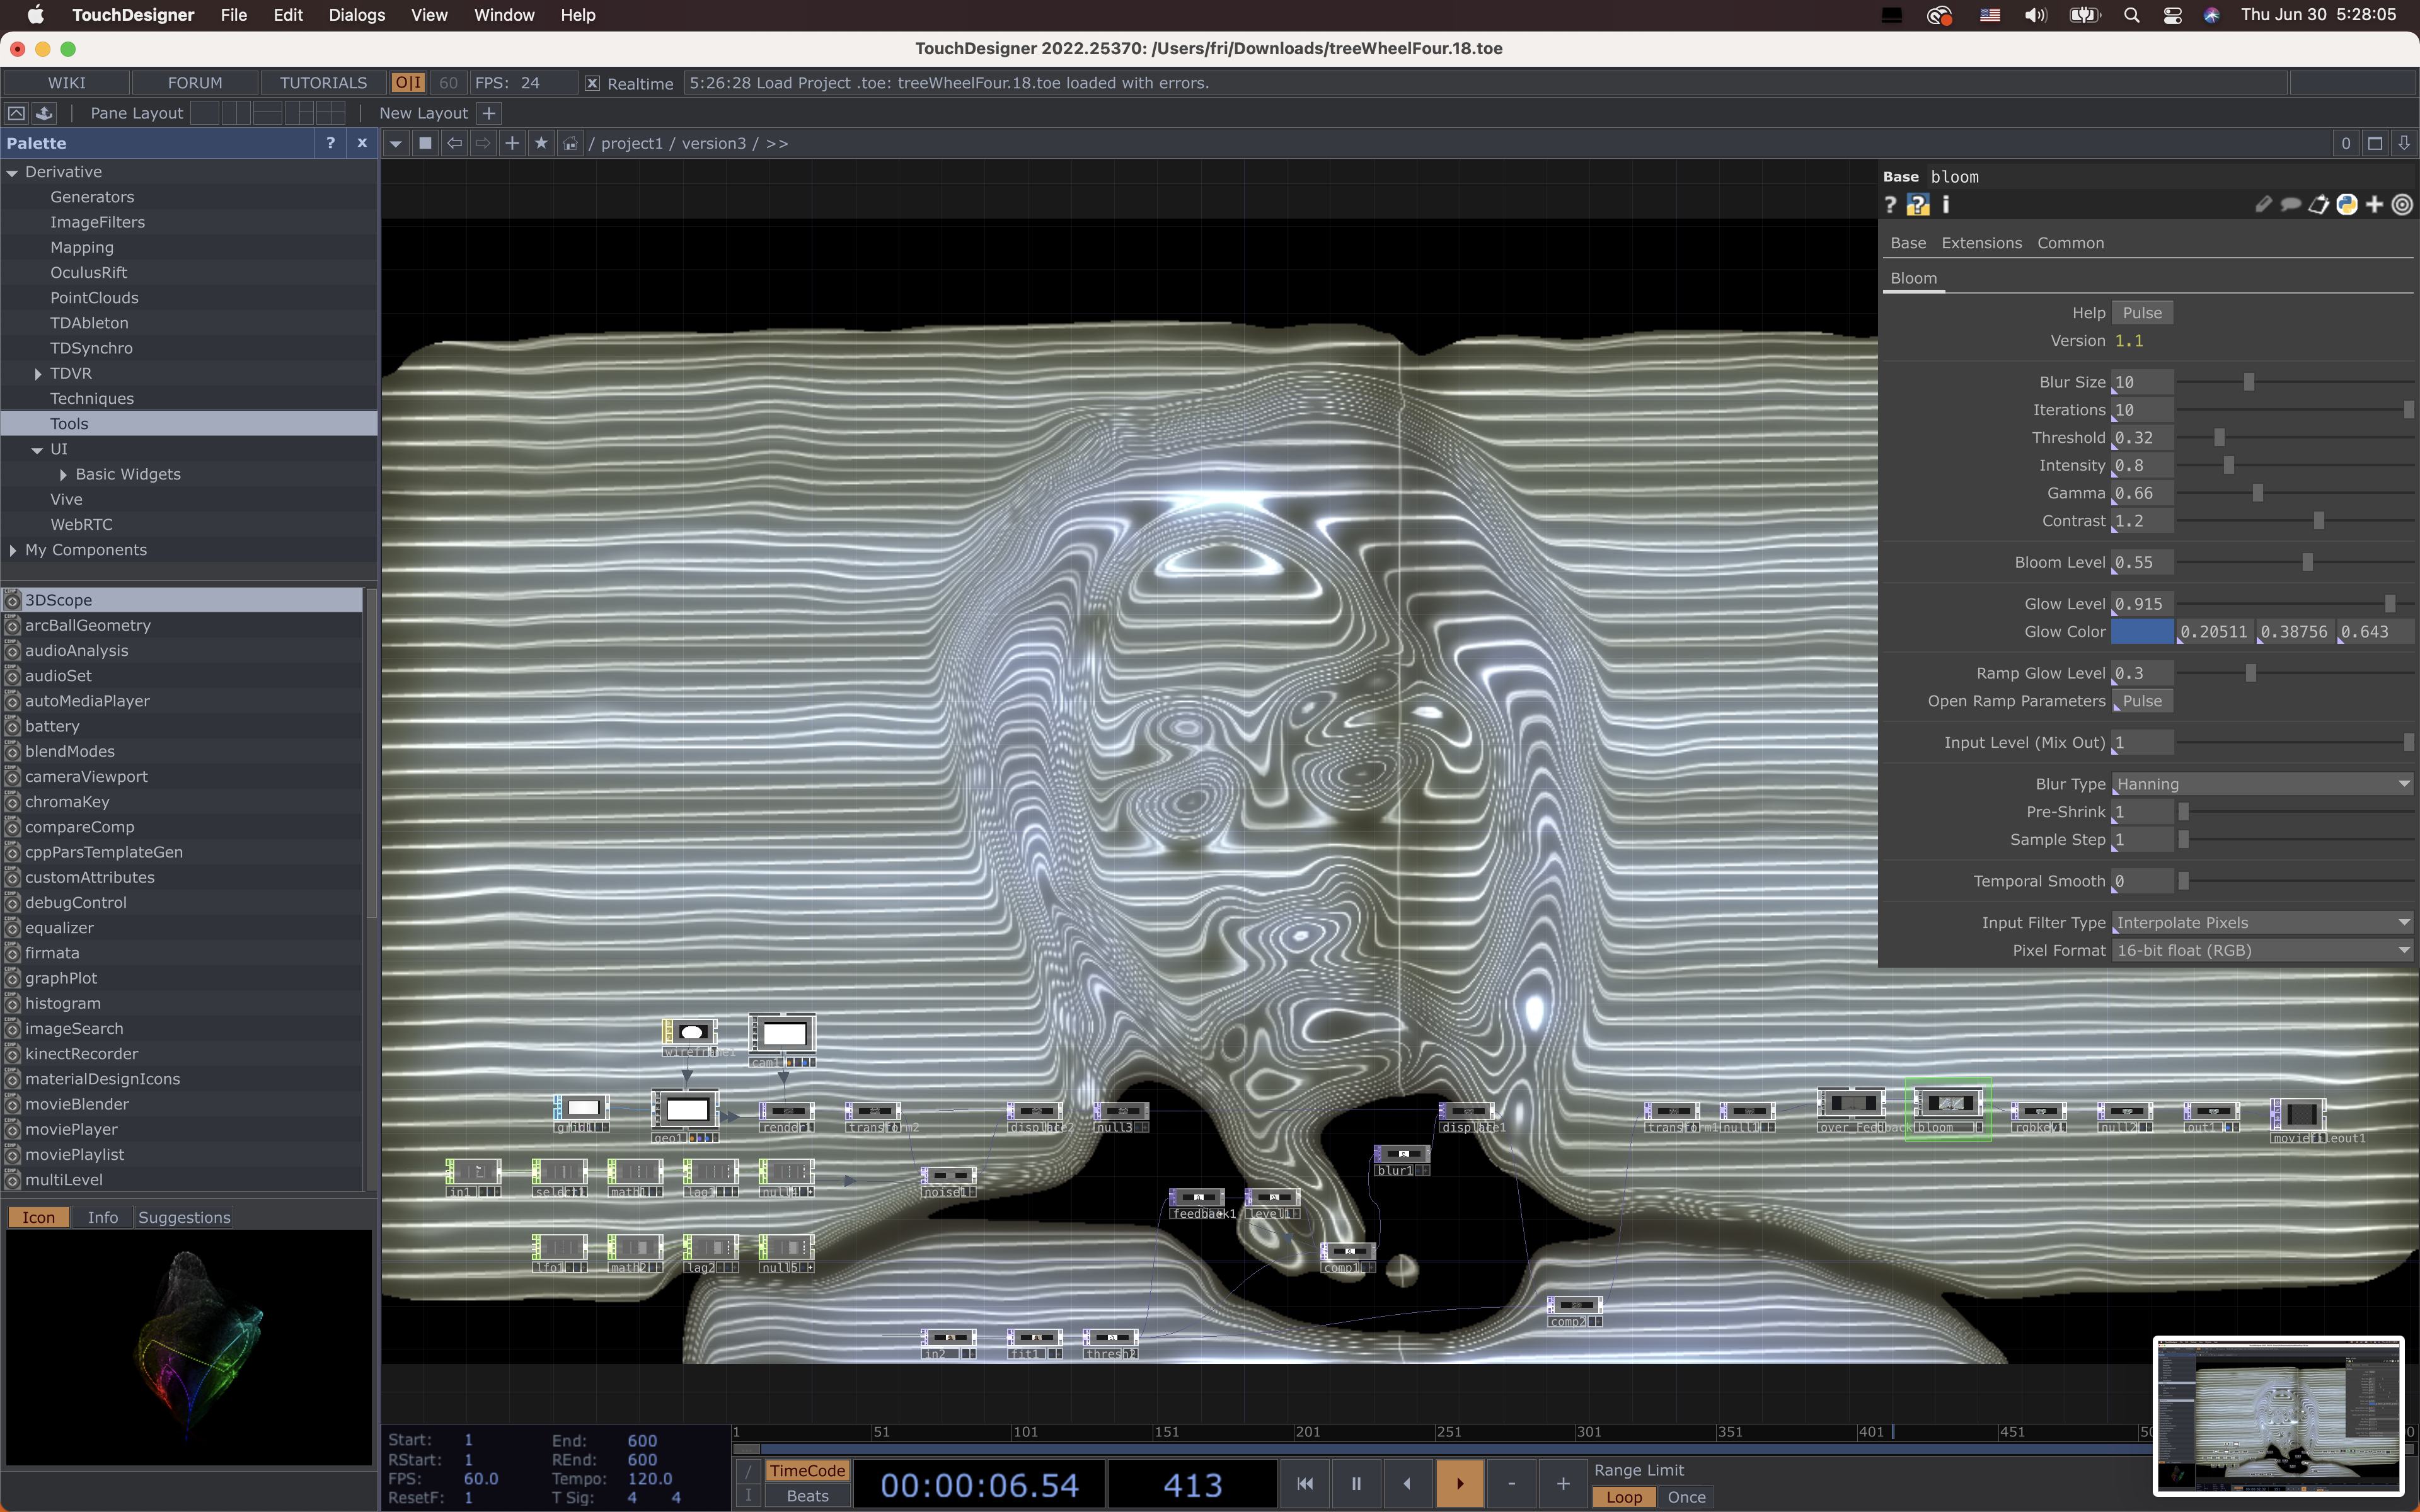Click the Python language icon in parameter panel
The width and height of the screenshot is (2420, 1512).
pos(2346,205)
